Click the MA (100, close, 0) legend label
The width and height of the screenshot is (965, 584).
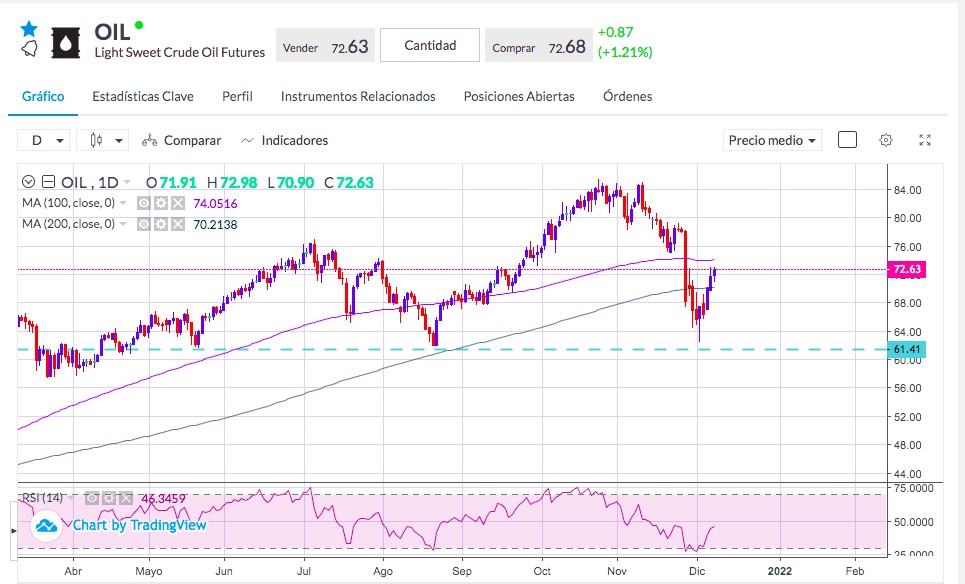68,203
